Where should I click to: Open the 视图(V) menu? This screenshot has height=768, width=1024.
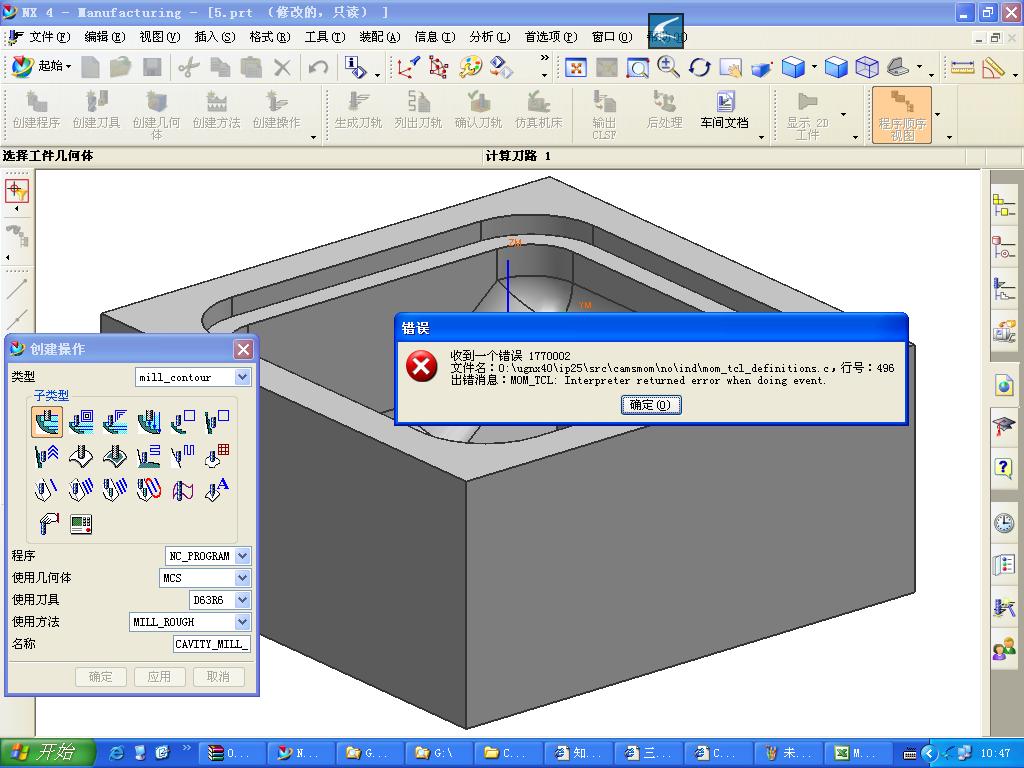tap(160, 37)
